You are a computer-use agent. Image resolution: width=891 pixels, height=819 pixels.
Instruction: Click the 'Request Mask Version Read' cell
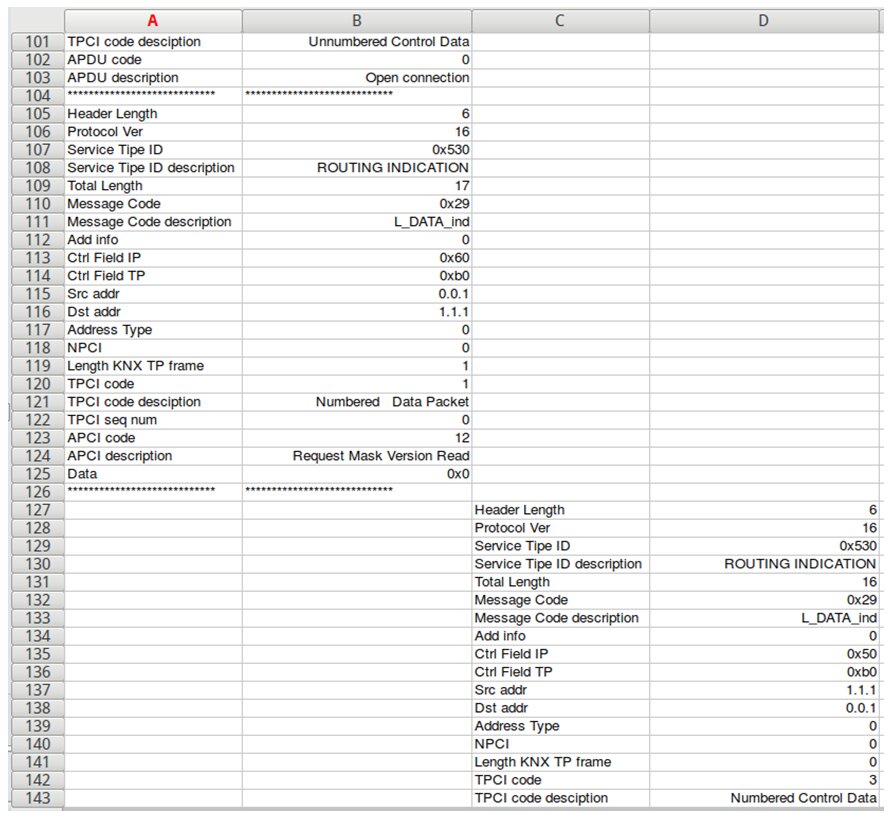coord(357,456)
